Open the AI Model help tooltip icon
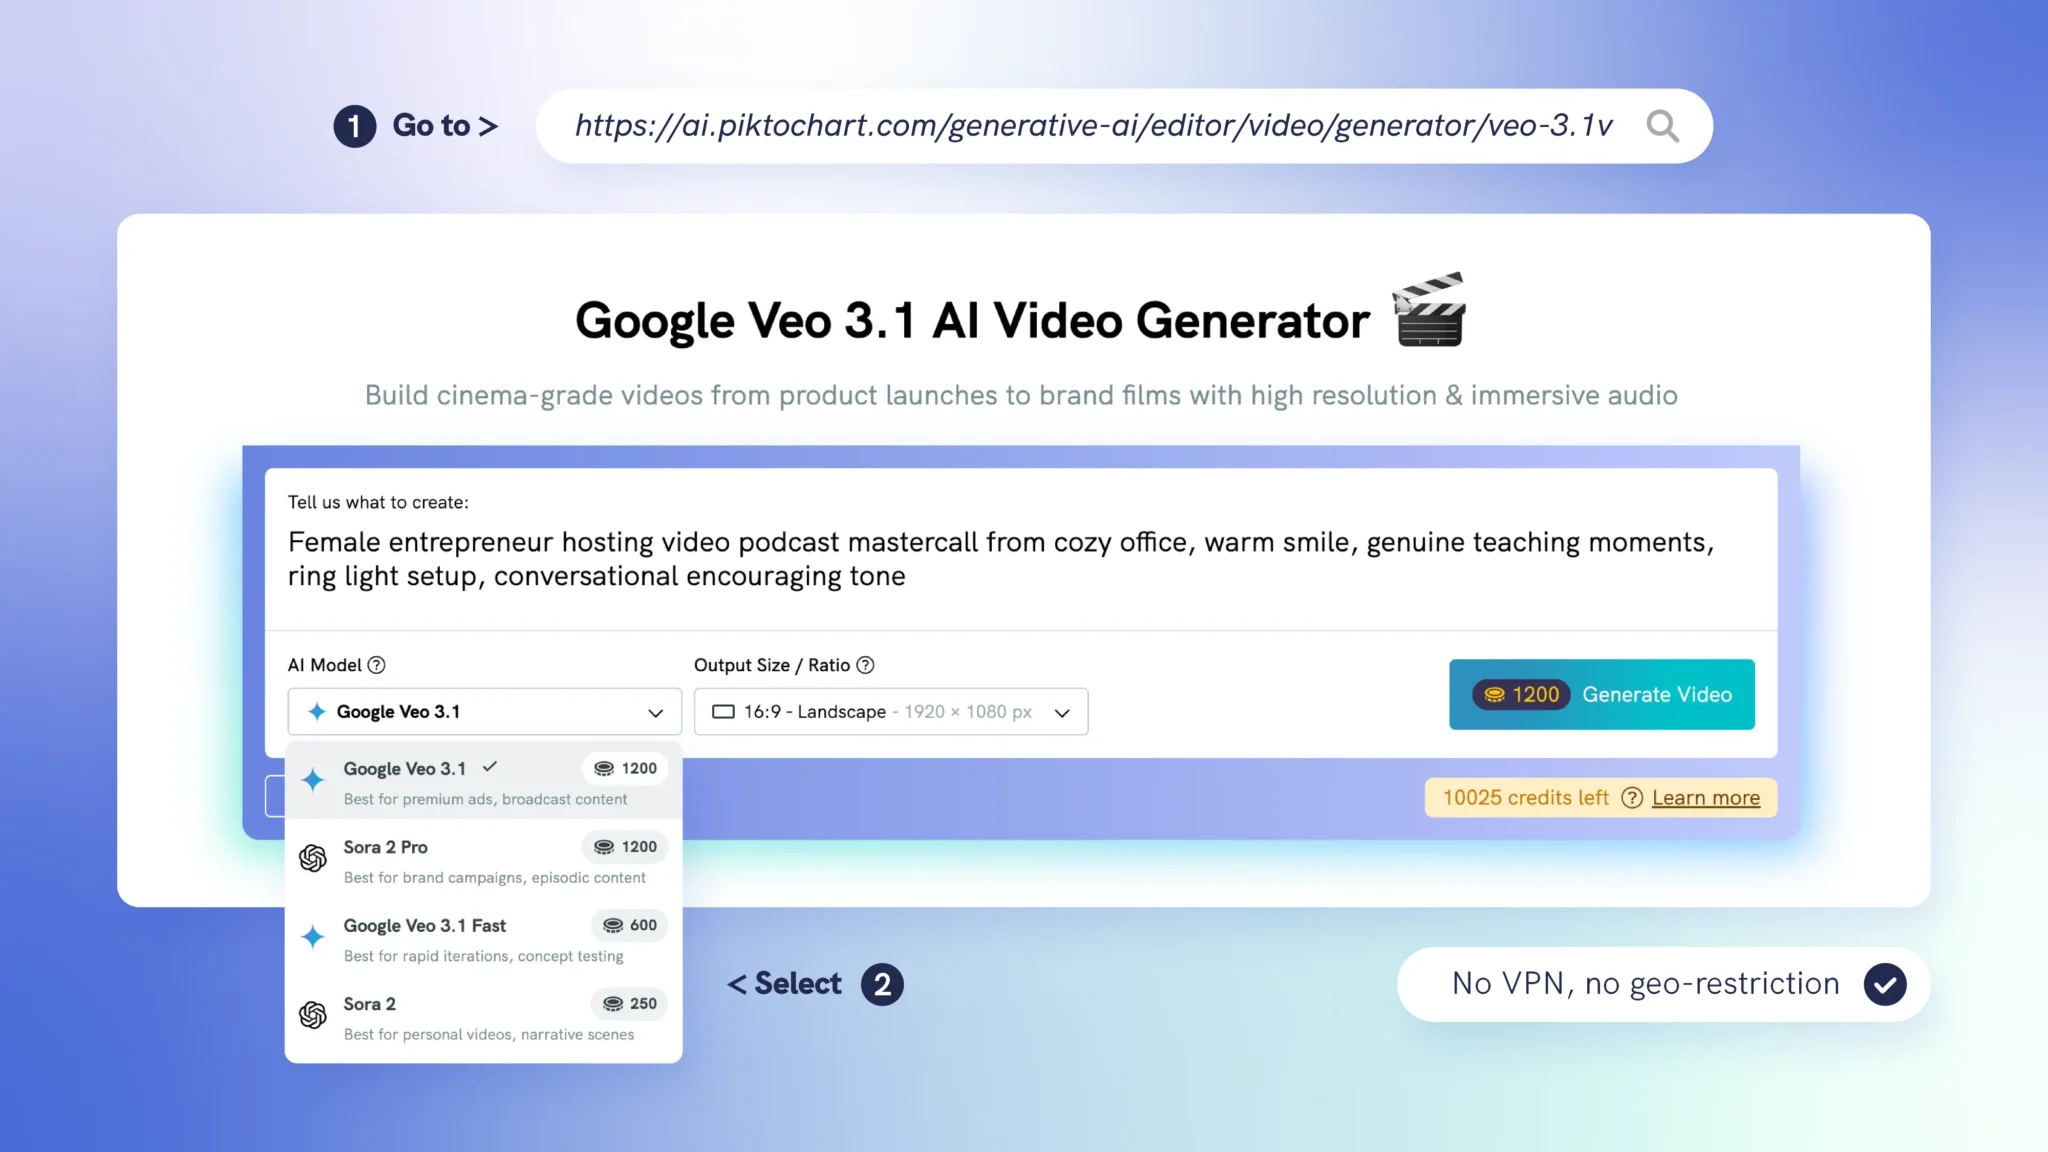The image size is (2048, 1152). tap(377, 664)
